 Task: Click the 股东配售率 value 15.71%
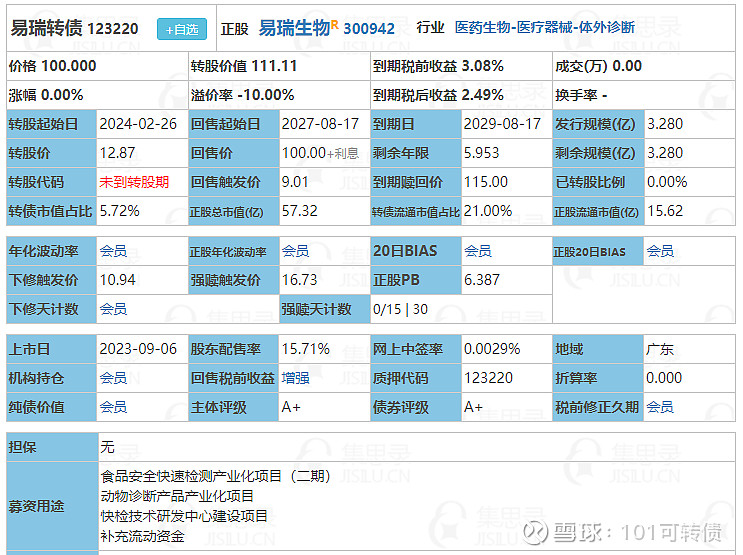[306, 349]
